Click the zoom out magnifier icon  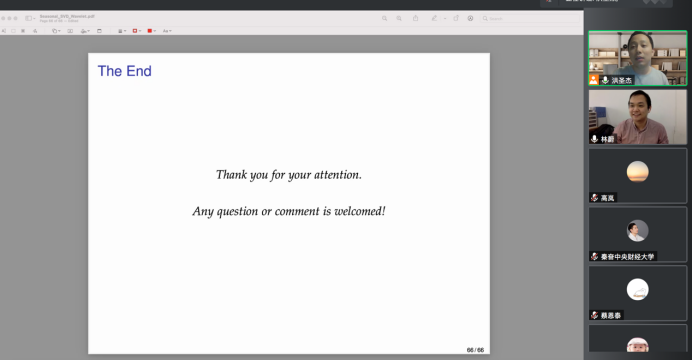click(385, 19)
